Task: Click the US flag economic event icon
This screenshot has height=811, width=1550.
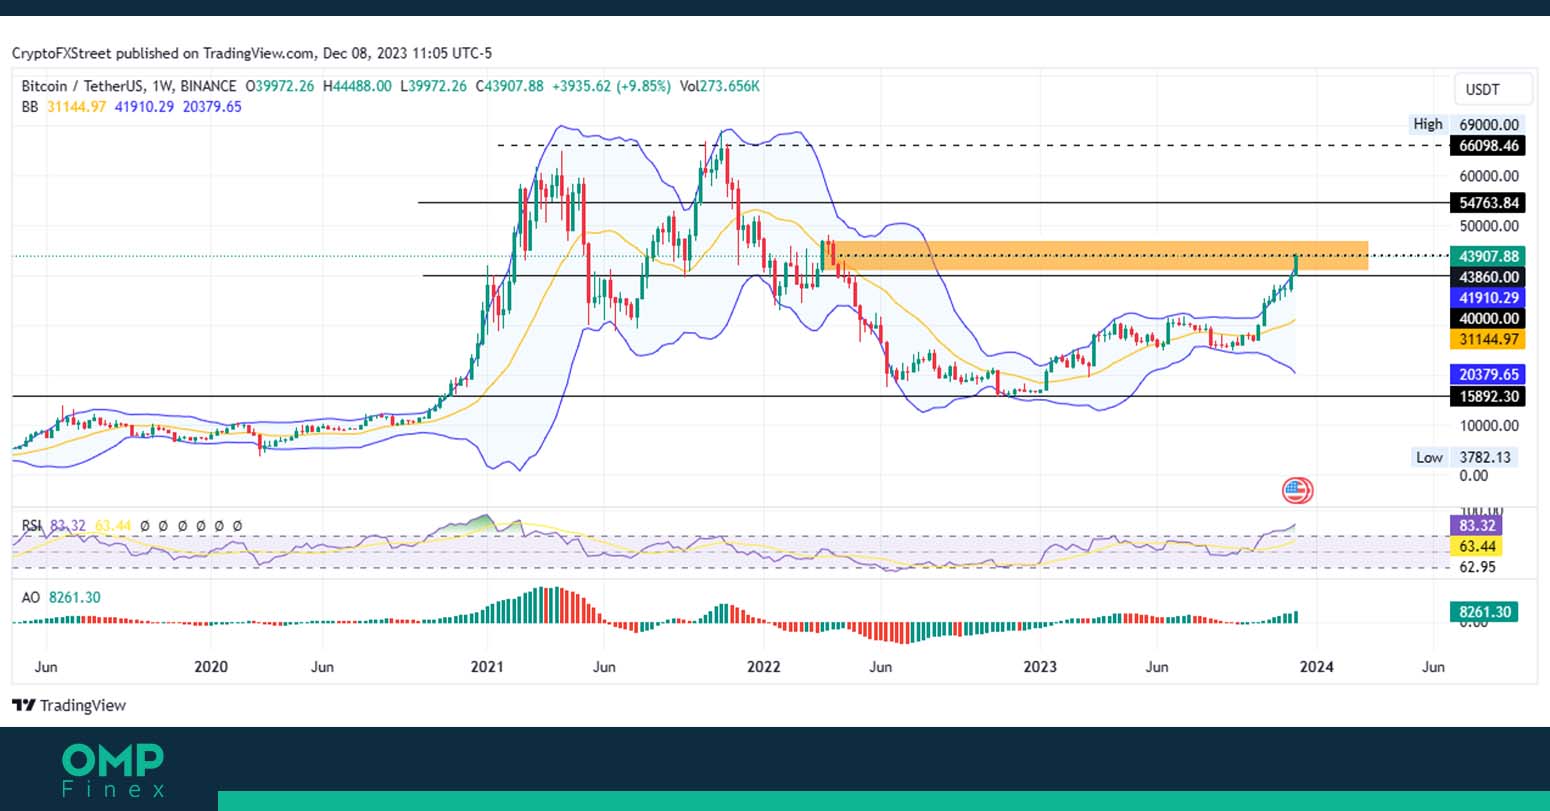Action: click(x=1297, y=491)
